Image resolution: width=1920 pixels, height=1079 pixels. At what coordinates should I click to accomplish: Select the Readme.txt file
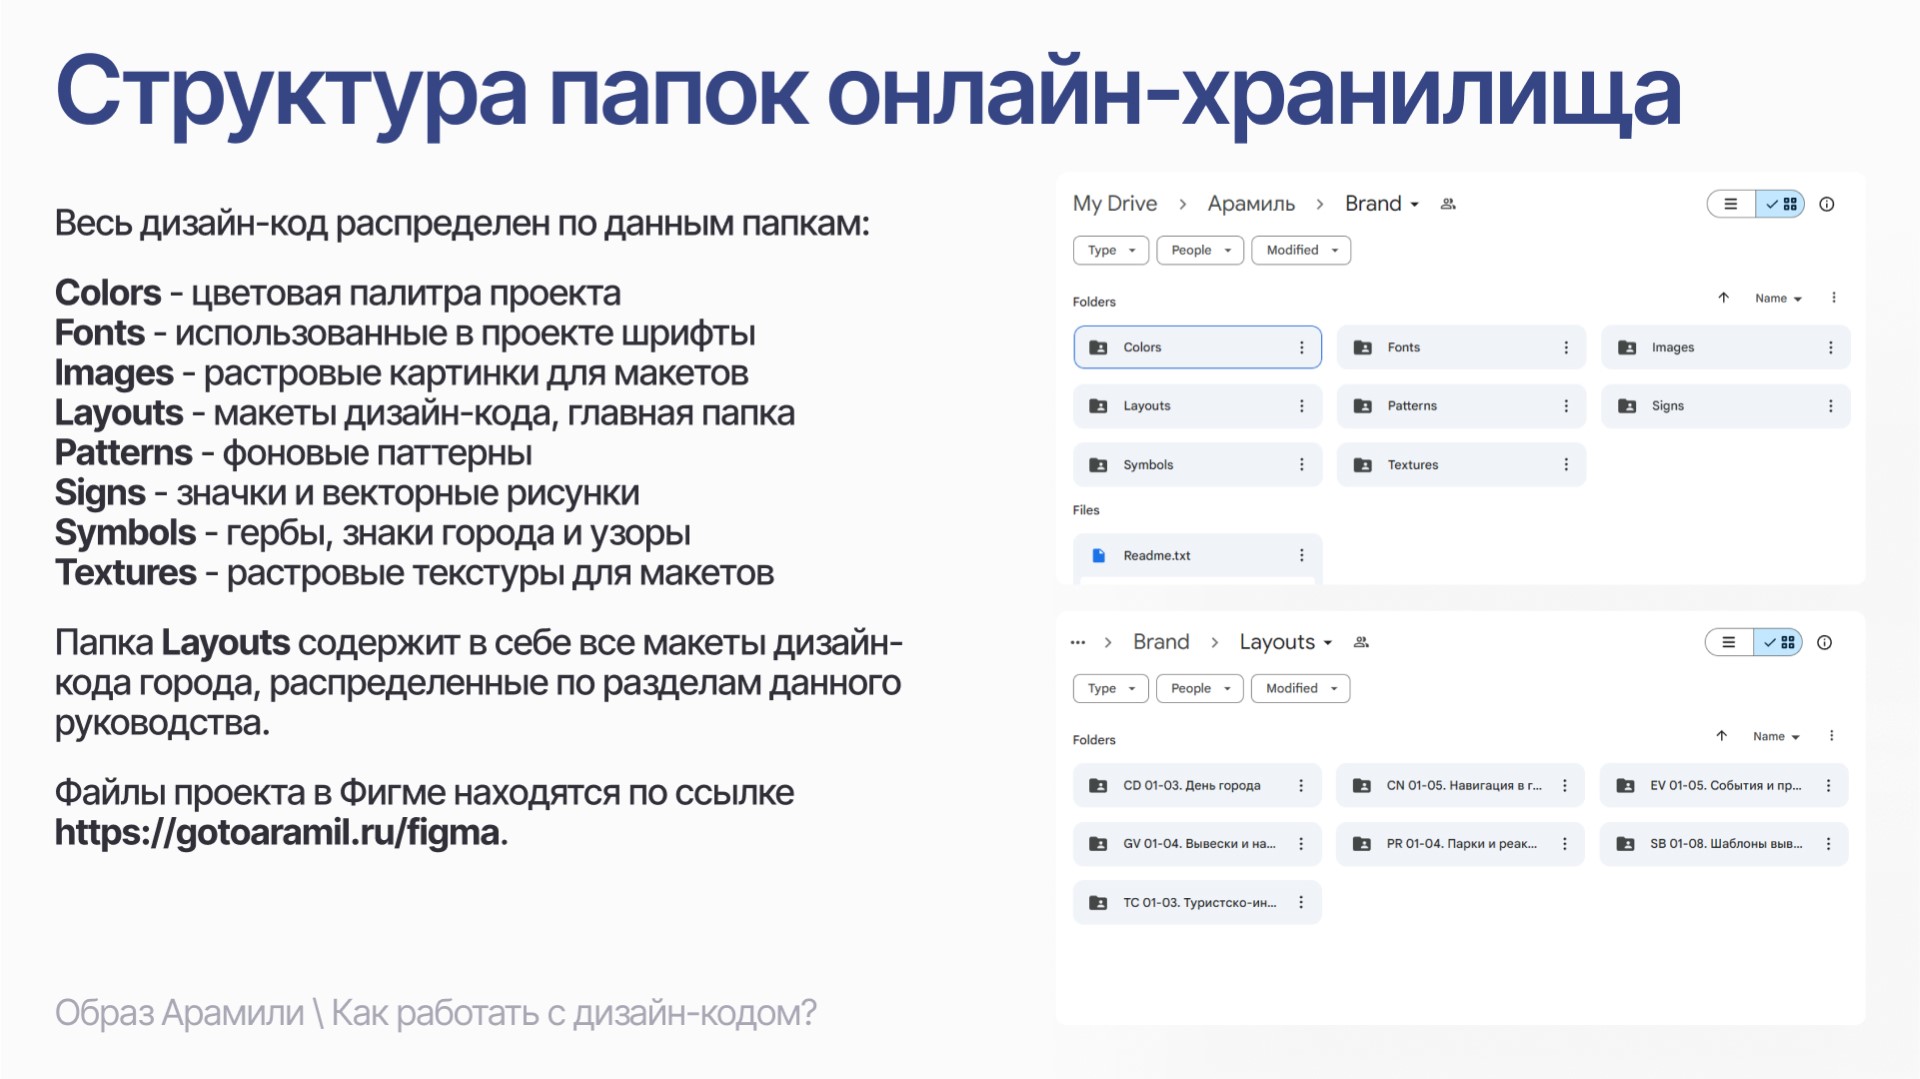click(x=1156, y=555)
